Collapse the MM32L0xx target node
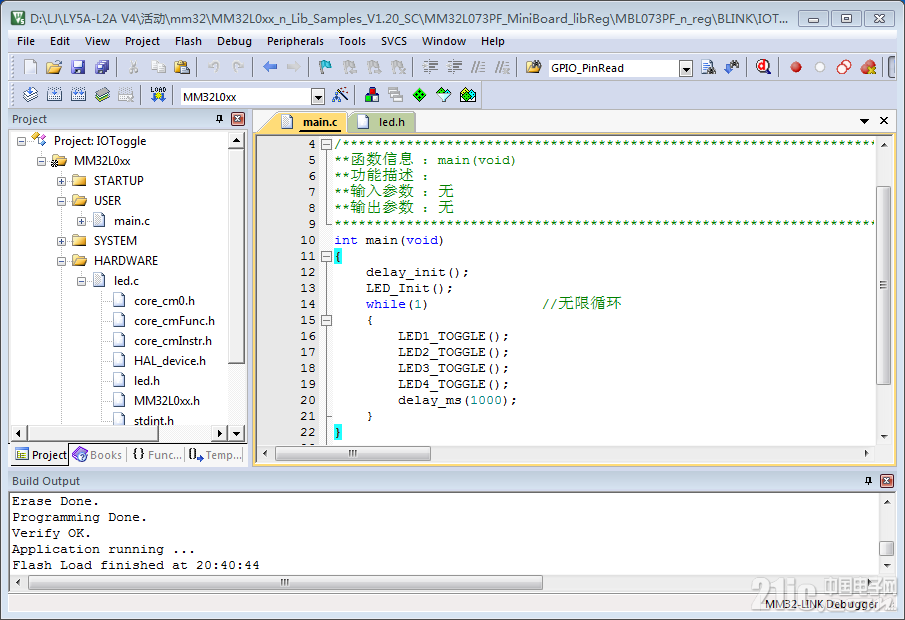 42,161
